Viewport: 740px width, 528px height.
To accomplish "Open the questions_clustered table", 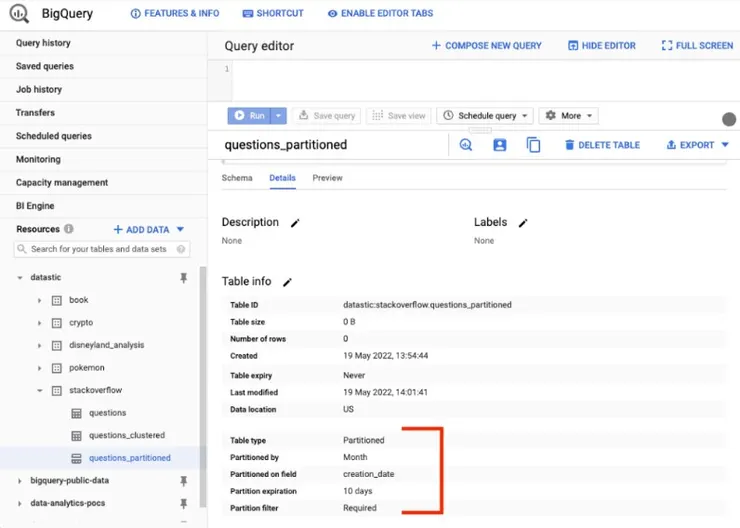I will (126, 435).
